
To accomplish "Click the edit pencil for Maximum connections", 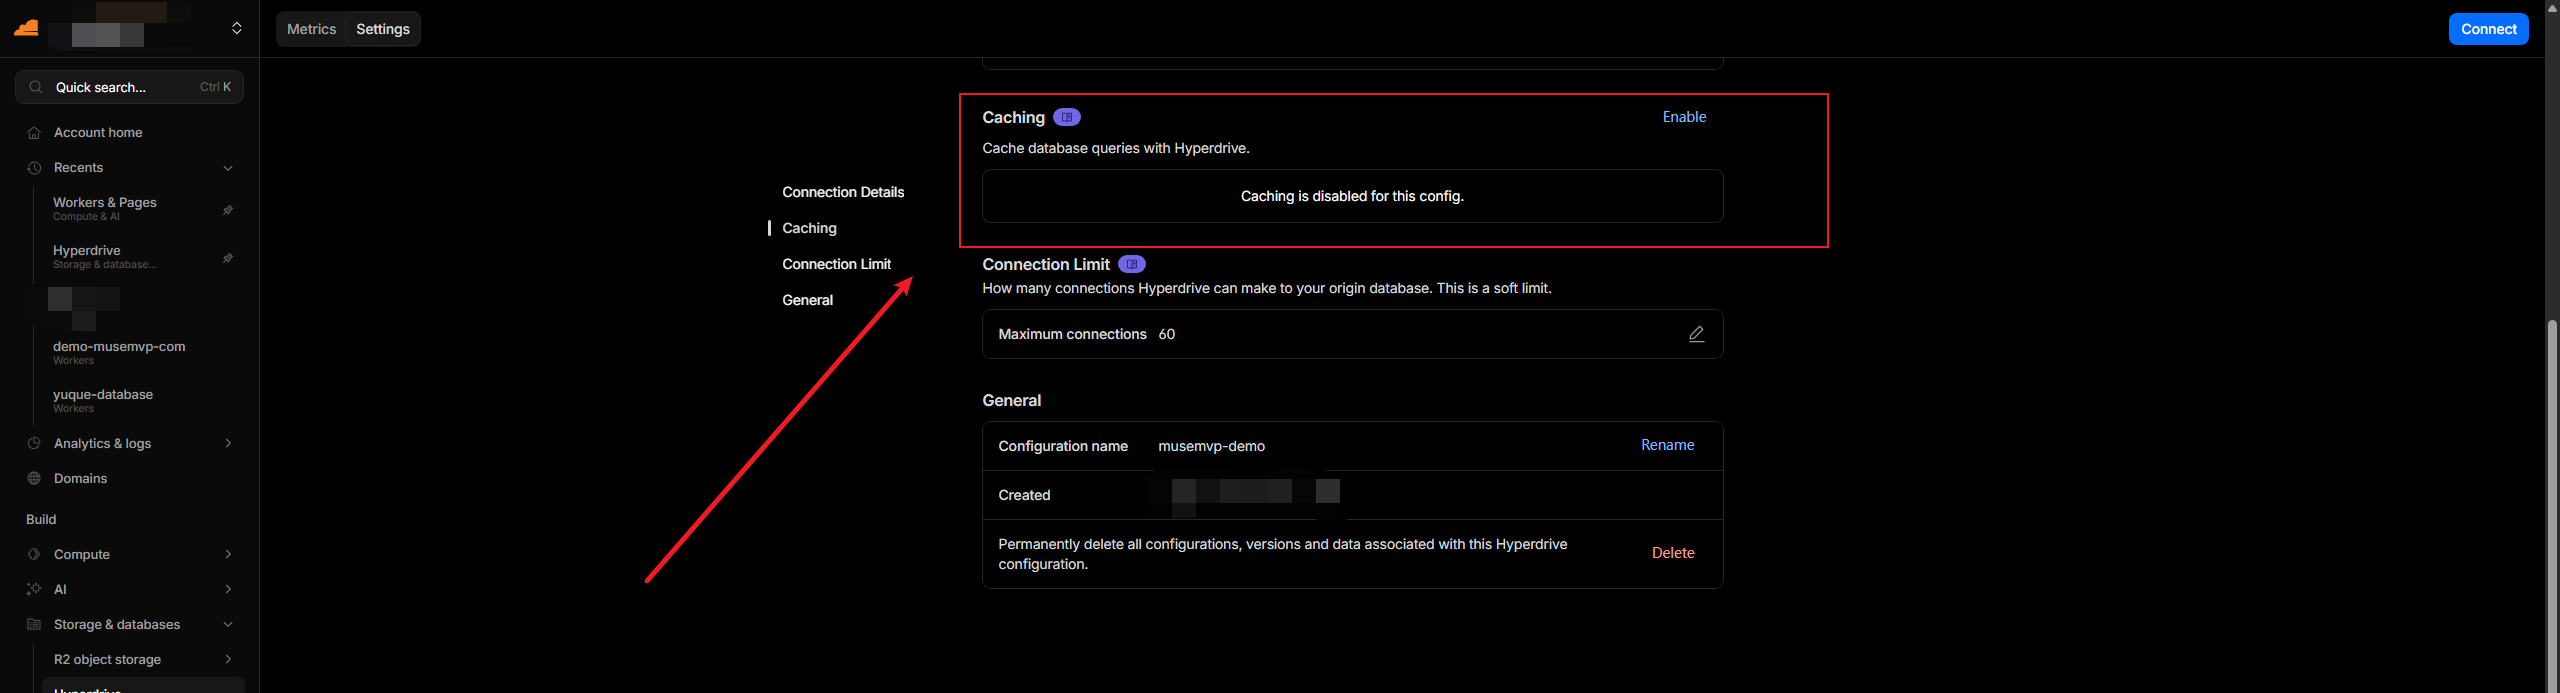I will pyautogui.click(x=1696, y=334).
